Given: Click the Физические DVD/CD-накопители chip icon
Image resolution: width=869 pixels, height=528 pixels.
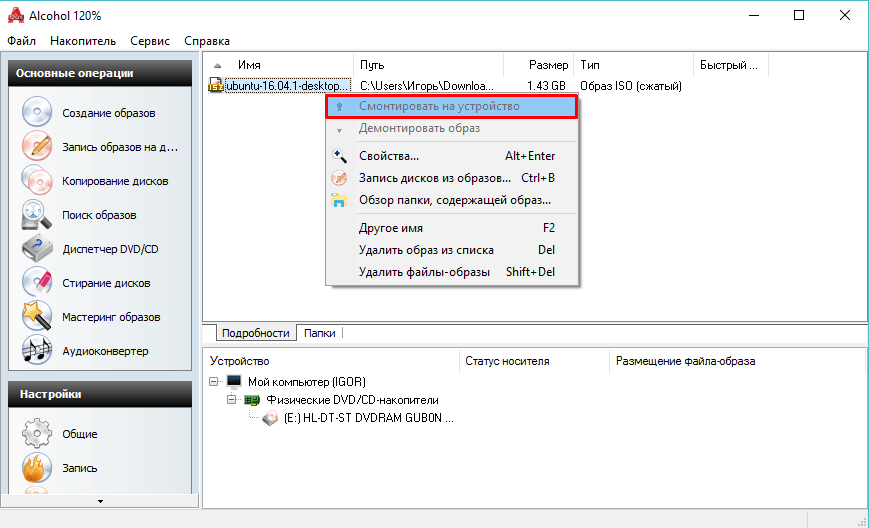Looking at the screenshot, I should (252, 399).
